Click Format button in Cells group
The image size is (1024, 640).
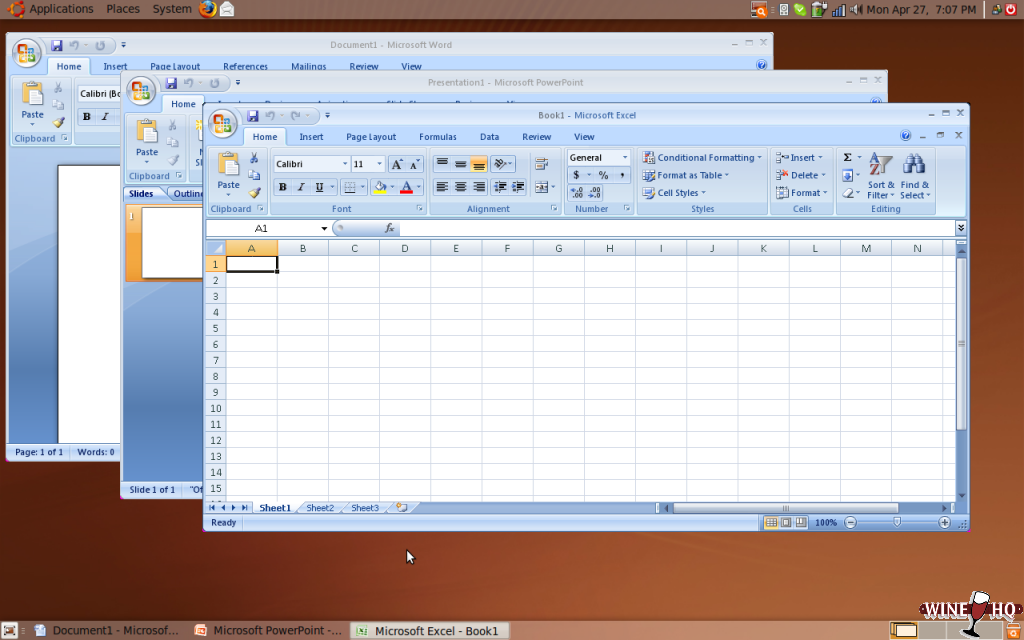(802, 193)
